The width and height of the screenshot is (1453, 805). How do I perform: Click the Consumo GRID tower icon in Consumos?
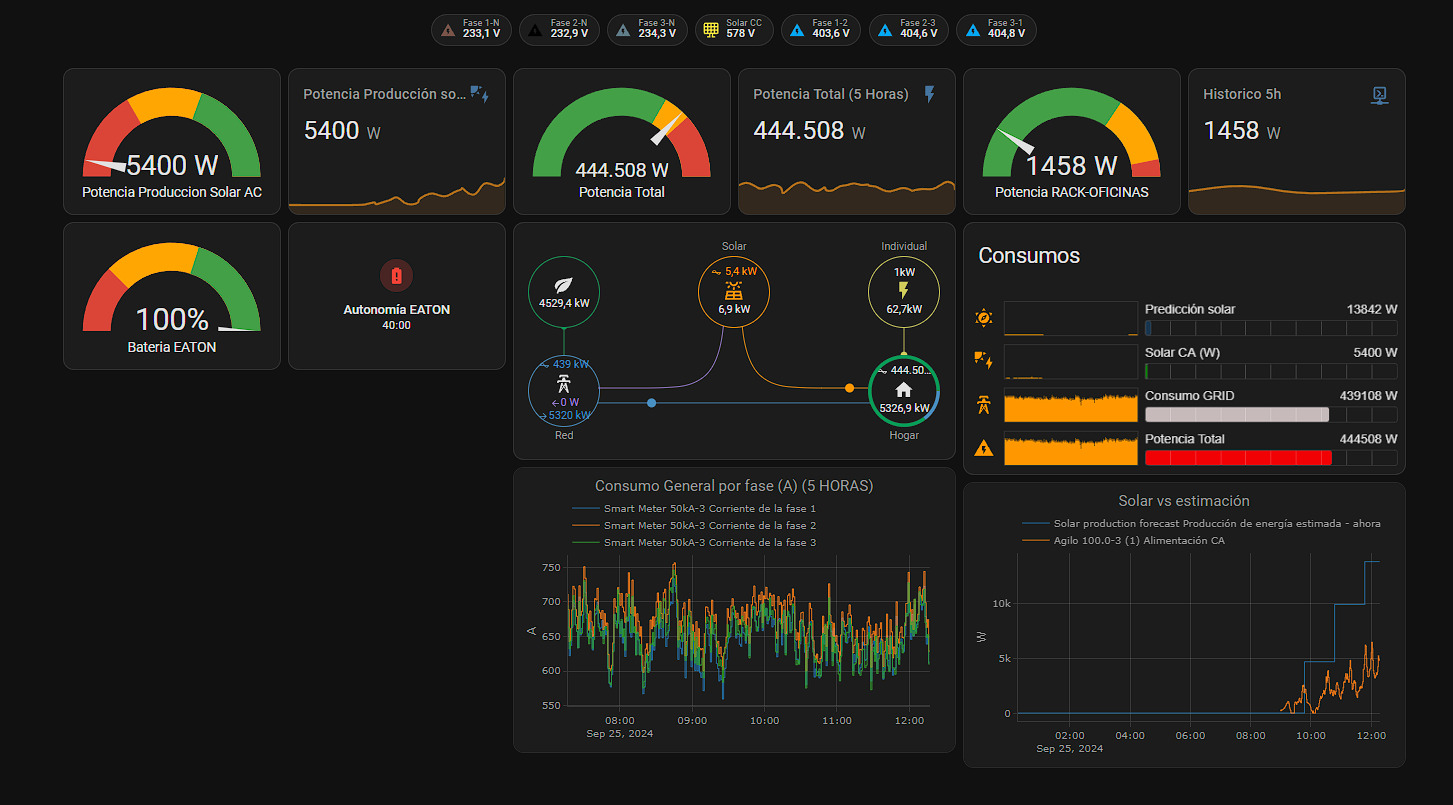pos(983,405)
